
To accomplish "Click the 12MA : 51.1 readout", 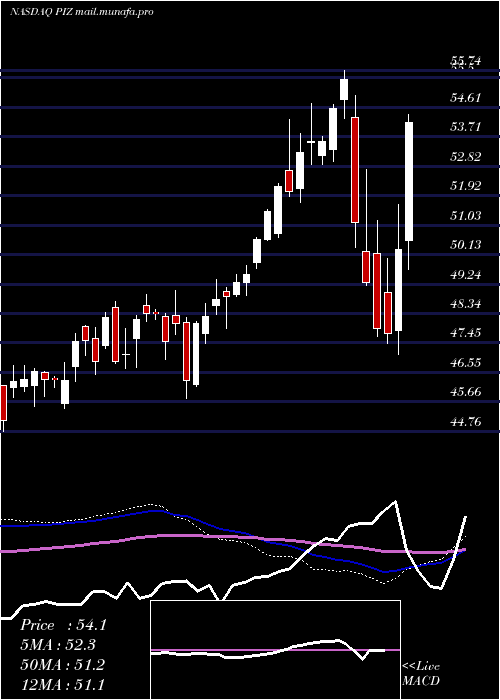I will tap(62, 684).
